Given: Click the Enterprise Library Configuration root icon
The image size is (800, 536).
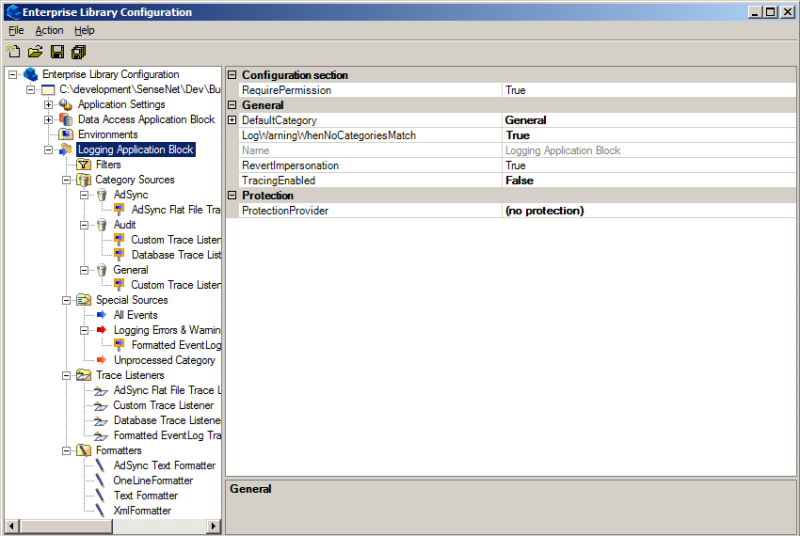Looking at the screenshot, I should coord(31,74).
